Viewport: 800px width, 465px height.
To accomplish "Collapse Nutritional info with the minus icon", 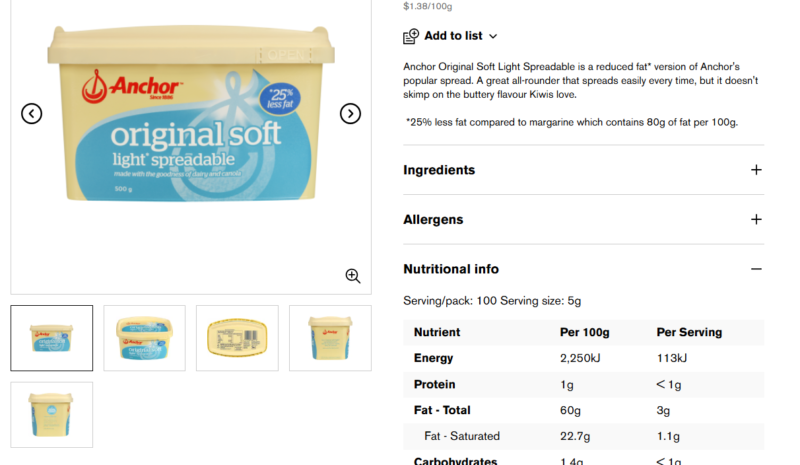I will (x=756, y=269).
